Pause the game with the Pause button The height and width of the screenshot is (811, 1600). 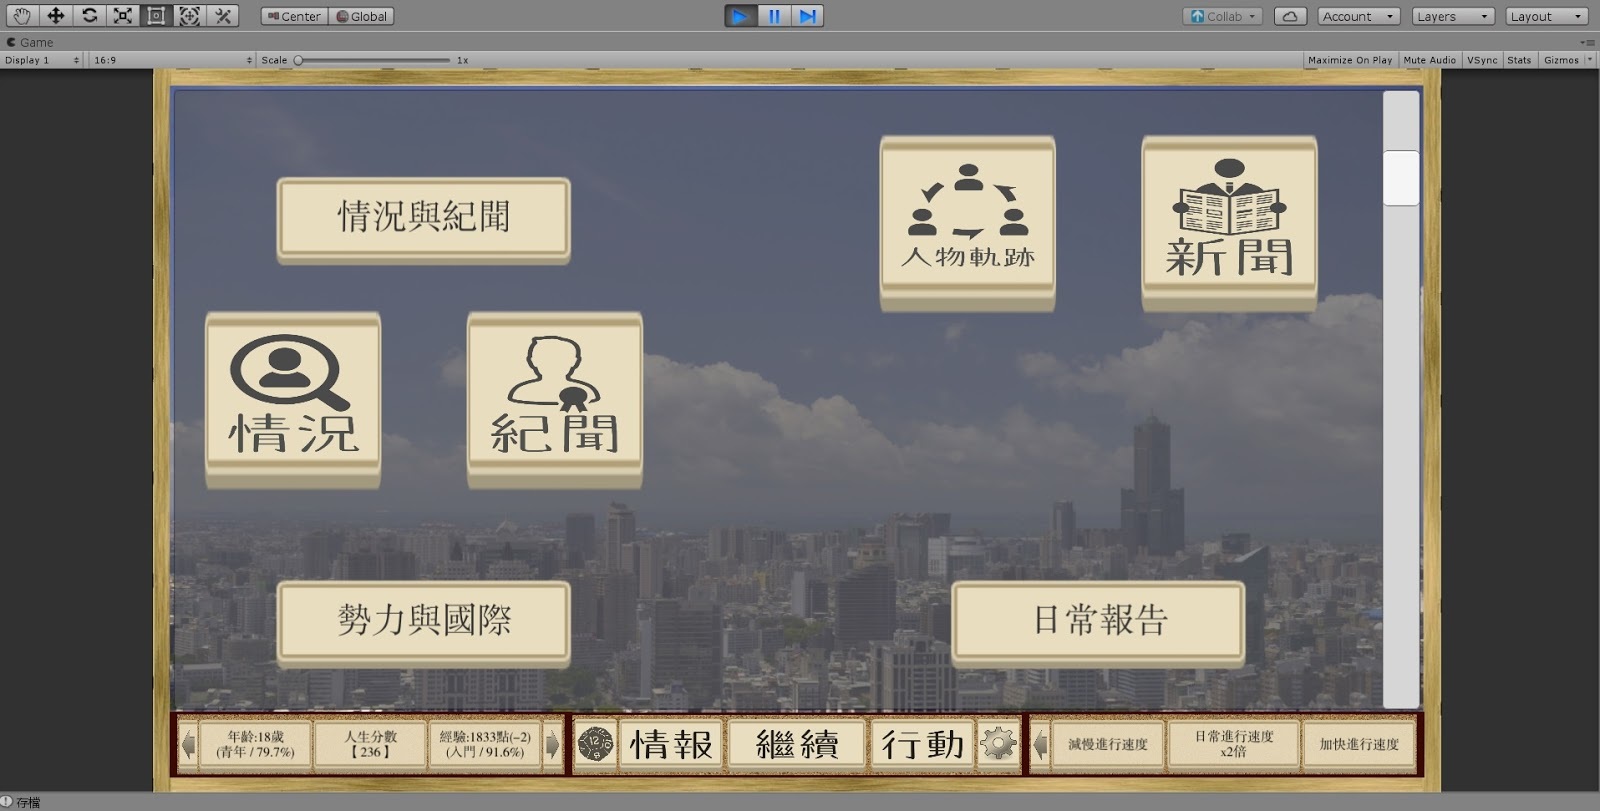(774, 16)
